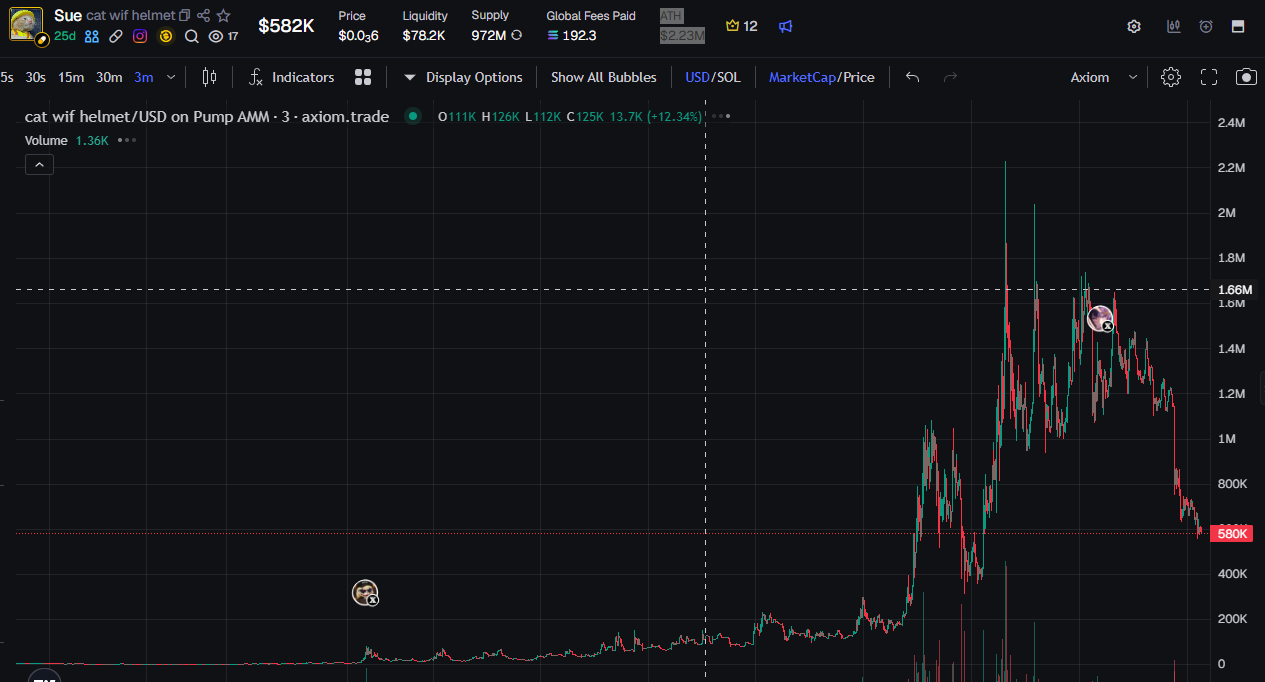Share the Sue token page
This screenshot has height=682, width=1265.
tap(204, 16)
